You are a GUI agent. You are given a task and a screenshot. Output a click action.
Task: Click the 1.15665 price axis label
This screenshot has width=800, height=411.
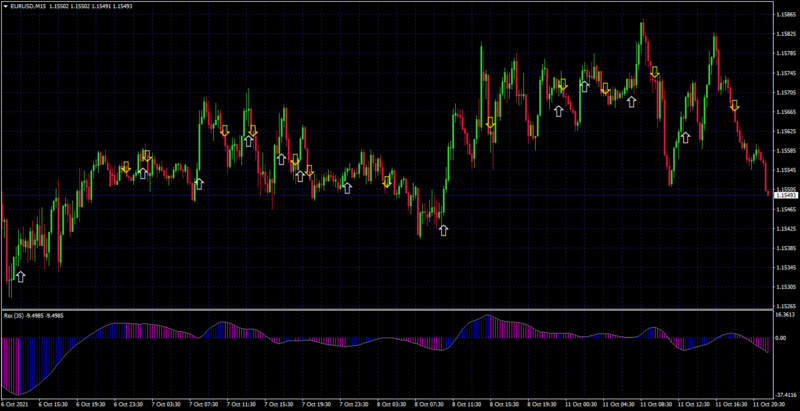click(784, 112)
